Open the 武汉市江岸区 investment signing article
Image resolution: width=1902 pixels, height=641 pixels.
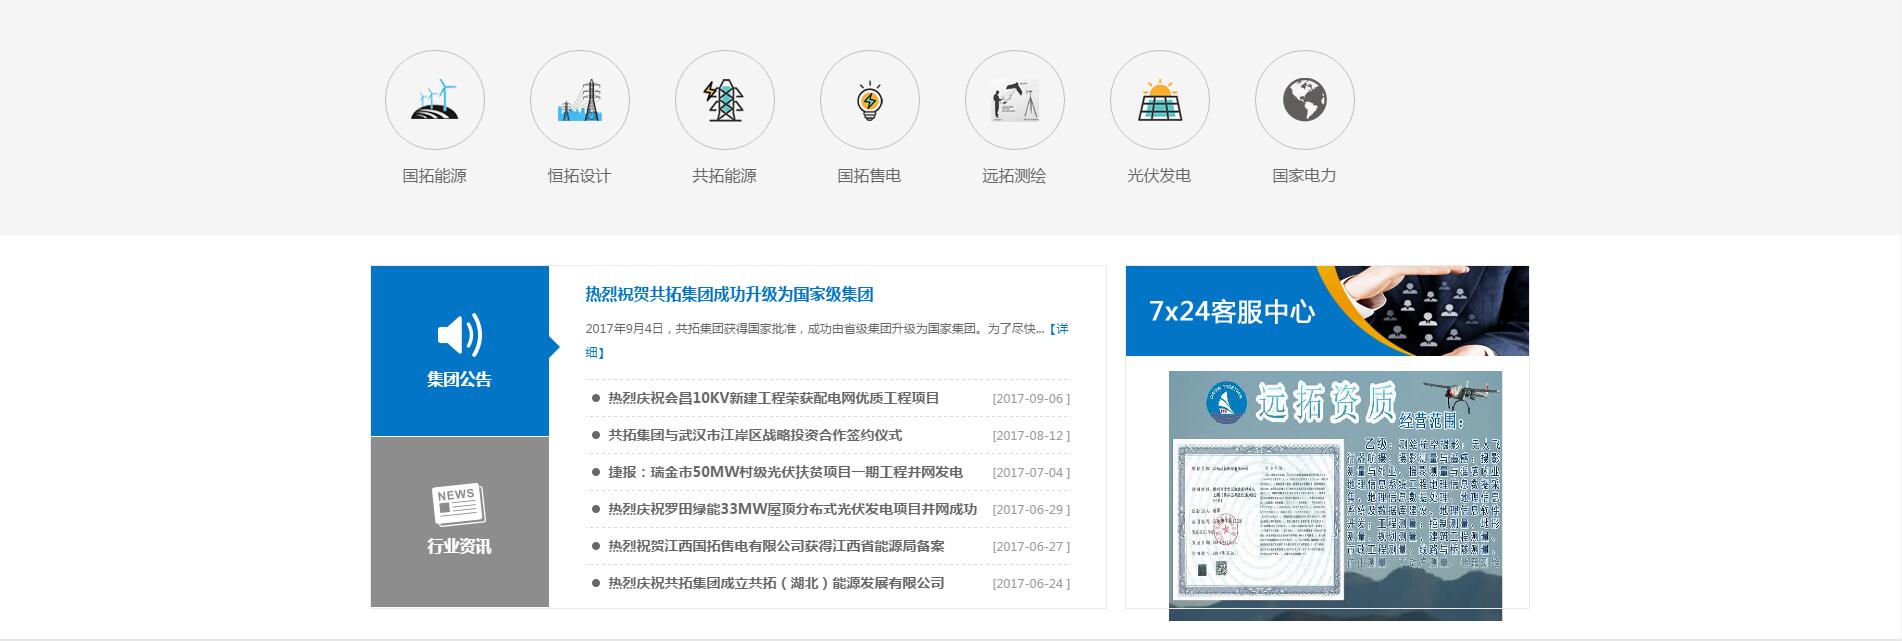pyautogui.click(x=754, y=435)
